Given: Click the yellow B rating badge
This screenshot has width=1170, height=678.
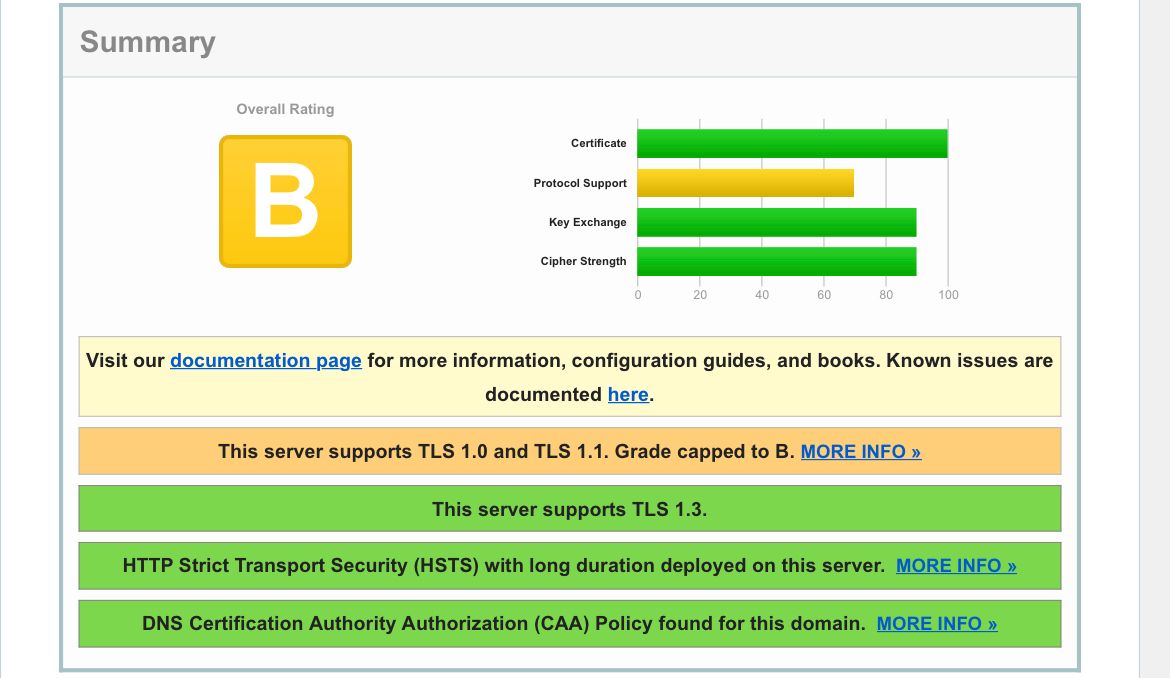Looking at the screenshot, I should tap(285, 201).
